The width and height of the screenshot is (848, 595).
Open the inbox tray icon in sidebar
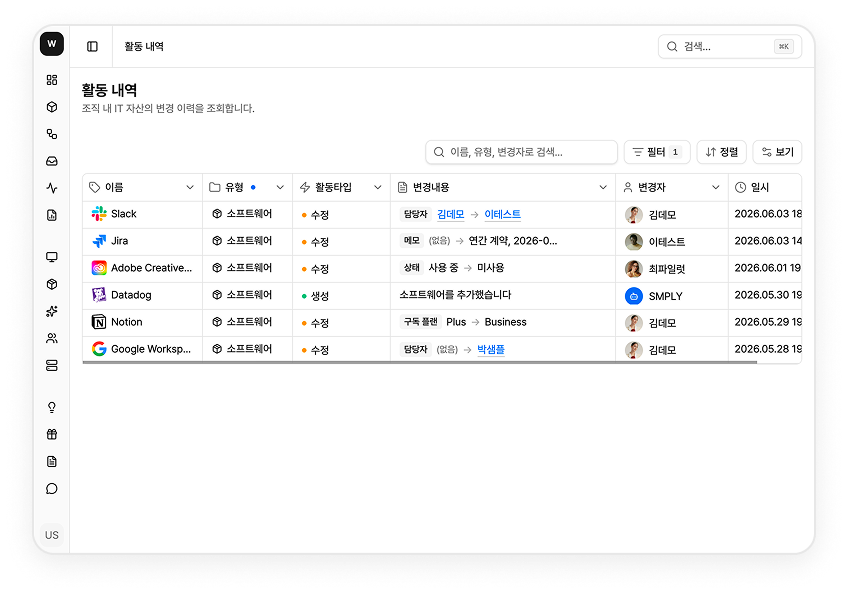tap(52, 161)
